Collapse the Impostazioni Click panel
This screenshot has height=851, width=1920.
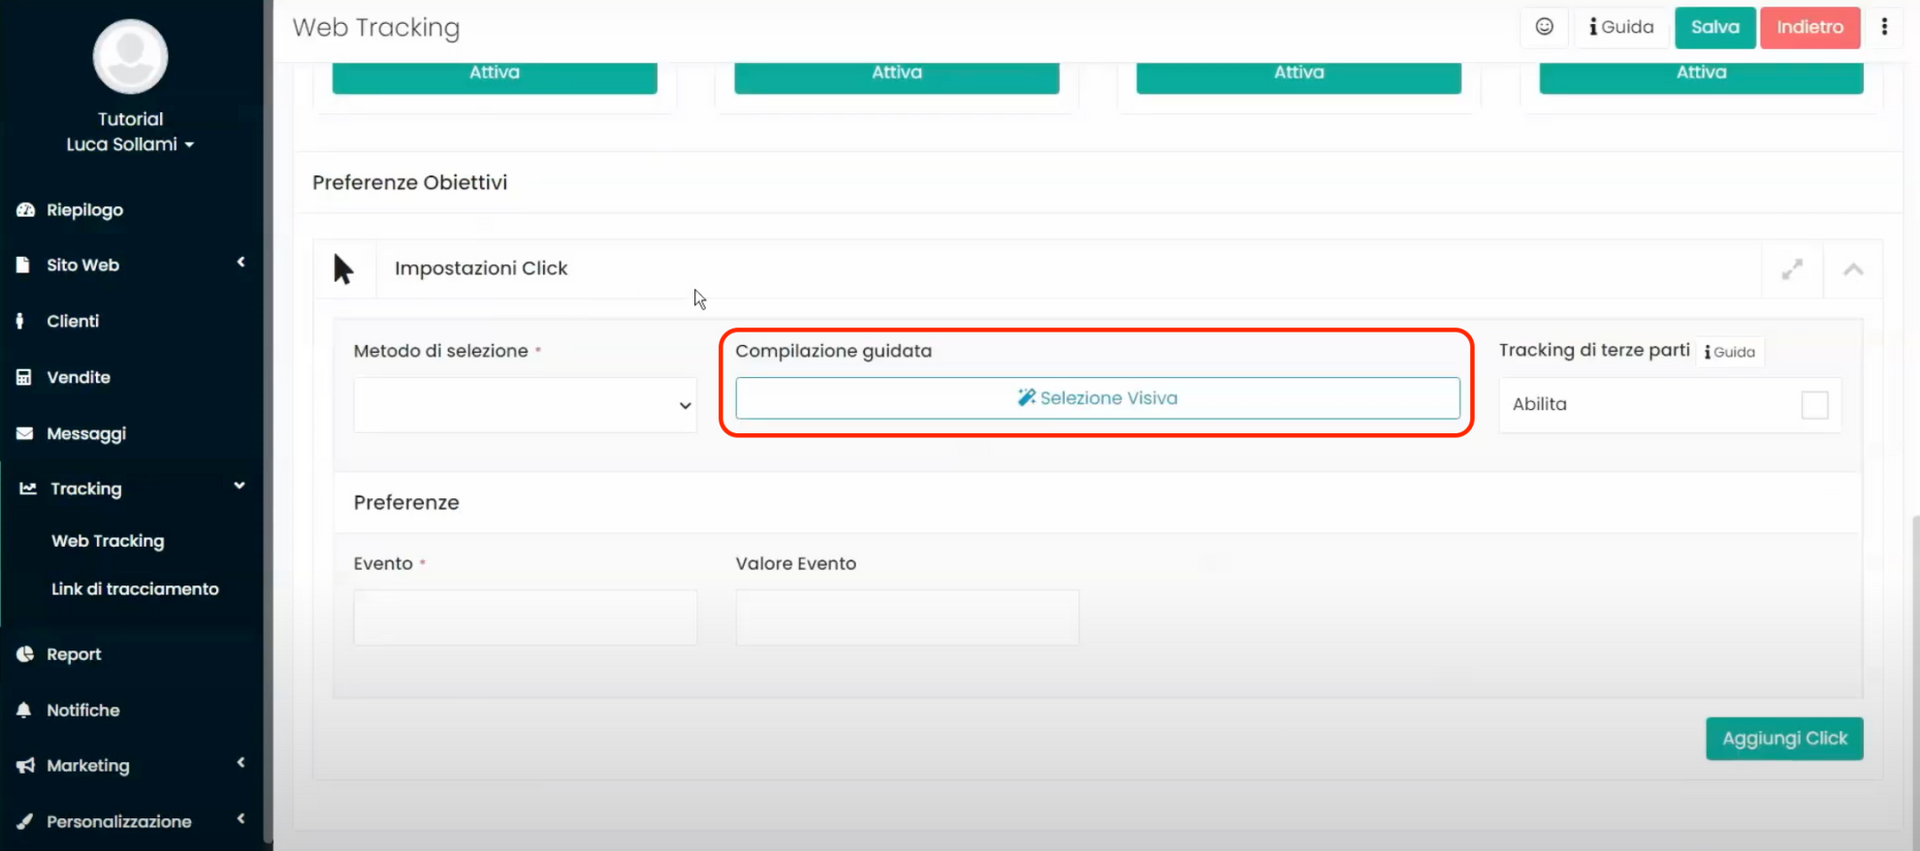point(1853,269)
